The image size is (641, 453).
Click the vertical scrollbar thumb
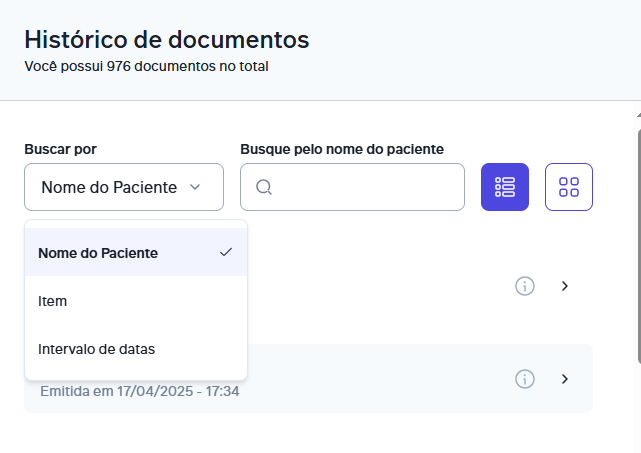pos(639,245)
